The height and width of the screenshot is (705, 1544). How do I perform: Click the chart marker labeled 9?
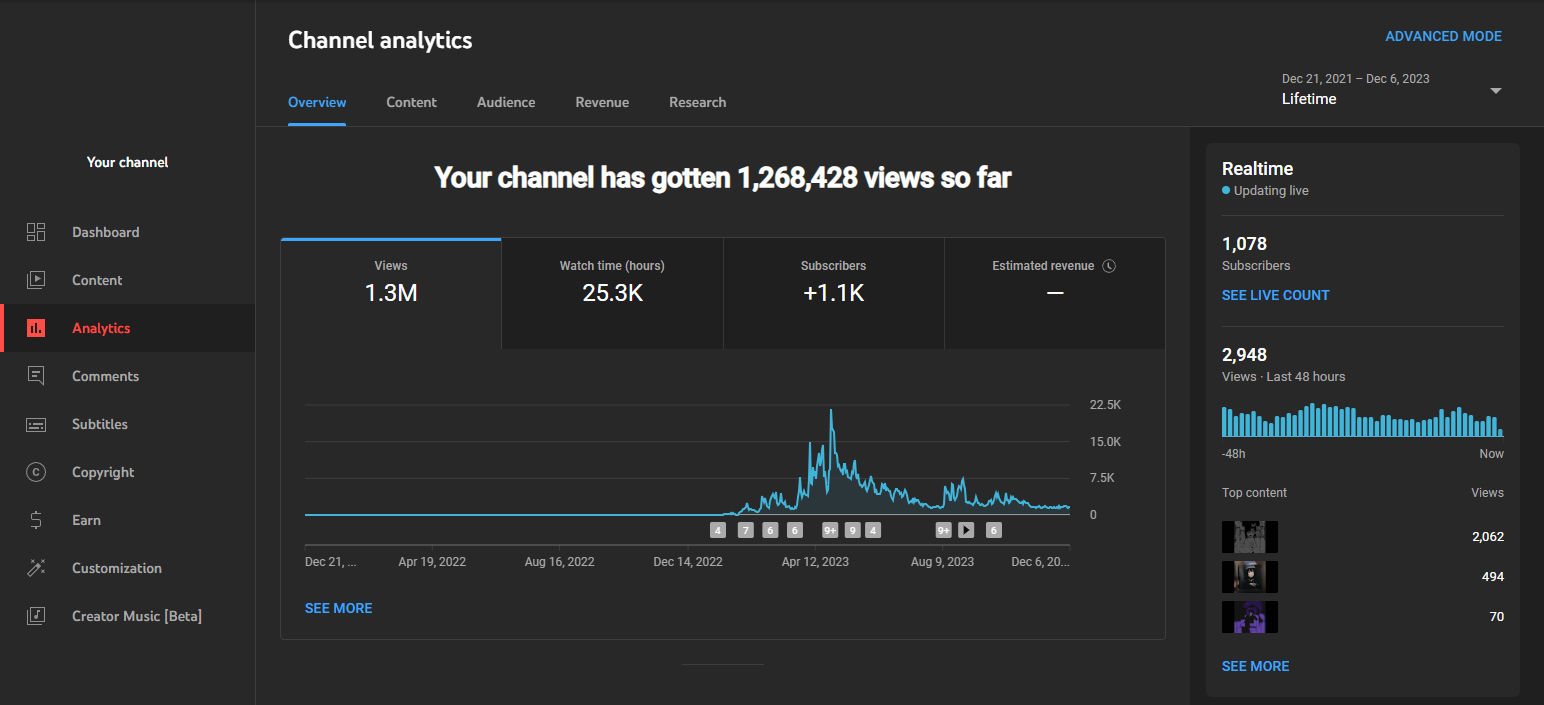click(x=853, y=530)
